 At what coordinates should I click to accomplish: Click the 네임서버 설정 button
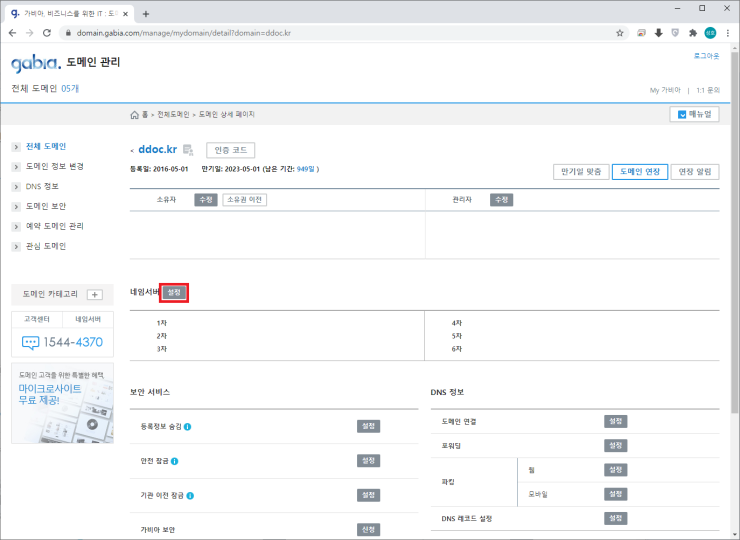175,292
